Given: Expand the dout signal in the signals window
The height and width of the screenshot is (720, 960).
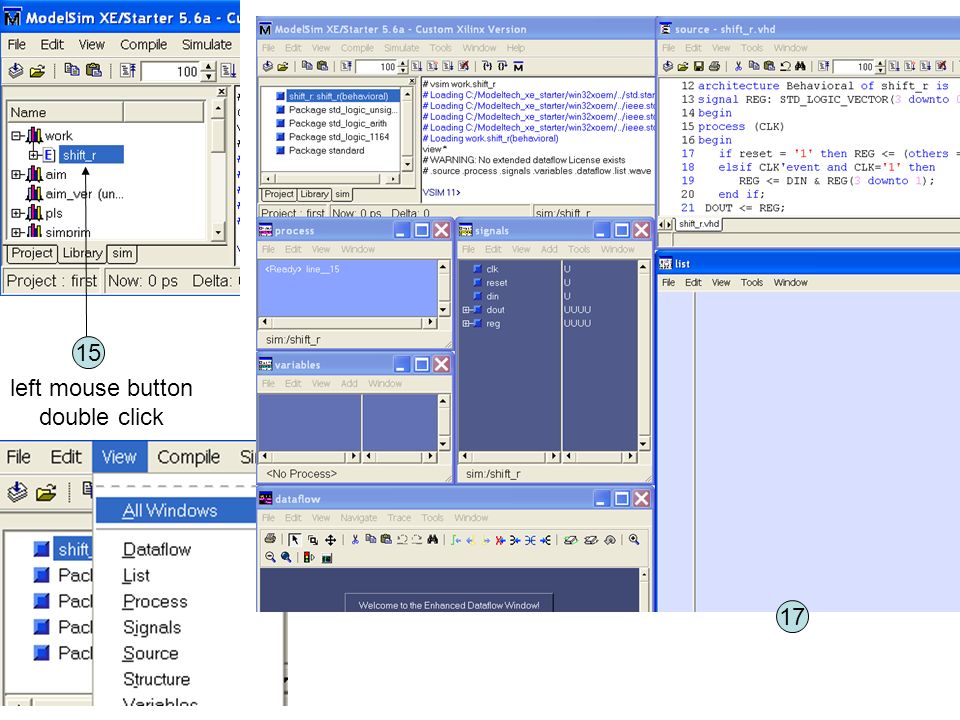Looking at the screenshot, I should [466, 310].
